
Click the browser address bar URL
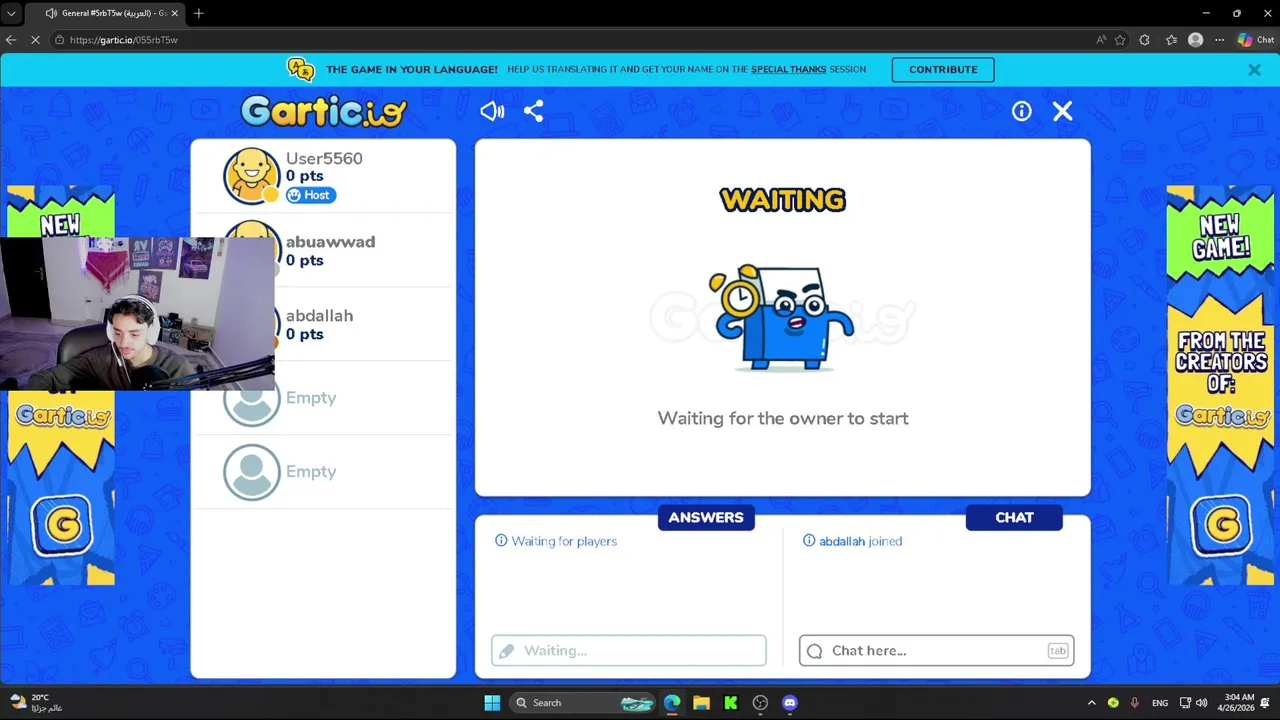point(124,40)
